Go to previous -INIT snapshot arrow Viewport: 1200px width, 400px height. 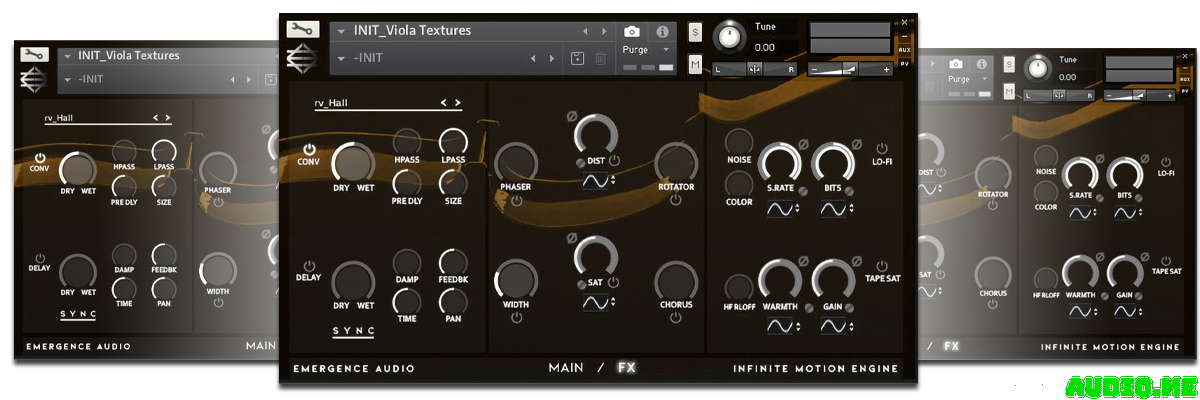point(534,59)
